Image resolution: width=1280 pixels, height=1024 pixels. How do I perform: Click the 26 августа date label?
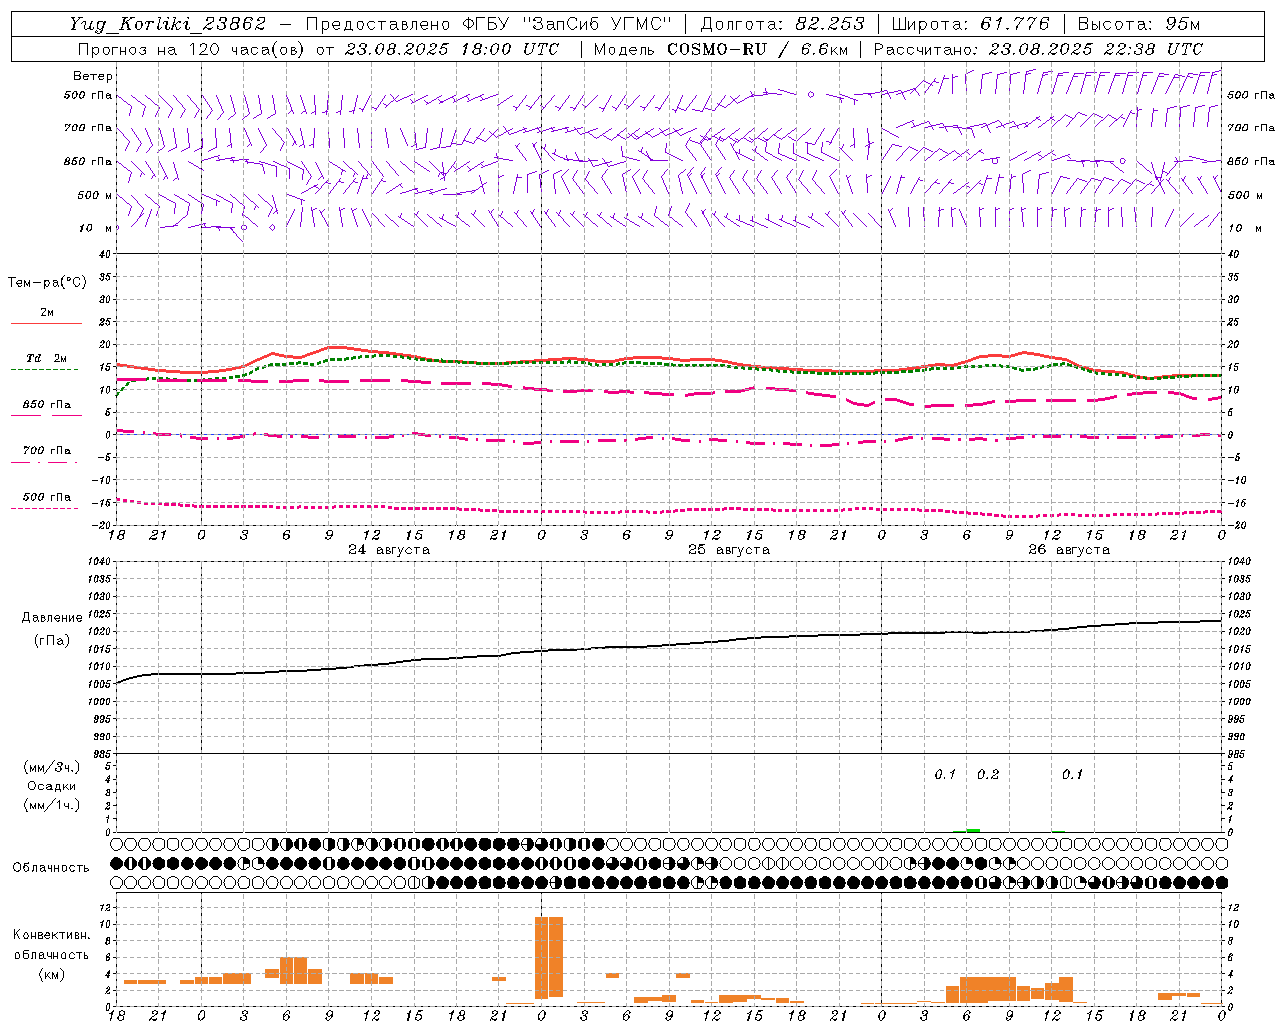pos(1068,550)
